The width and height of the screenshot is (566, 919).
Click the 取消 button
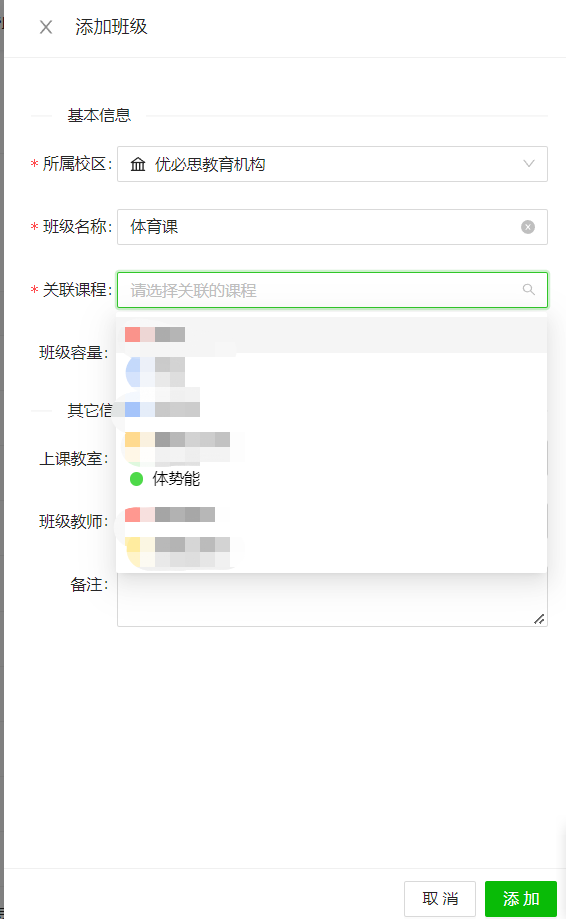[x=439, y=898]
